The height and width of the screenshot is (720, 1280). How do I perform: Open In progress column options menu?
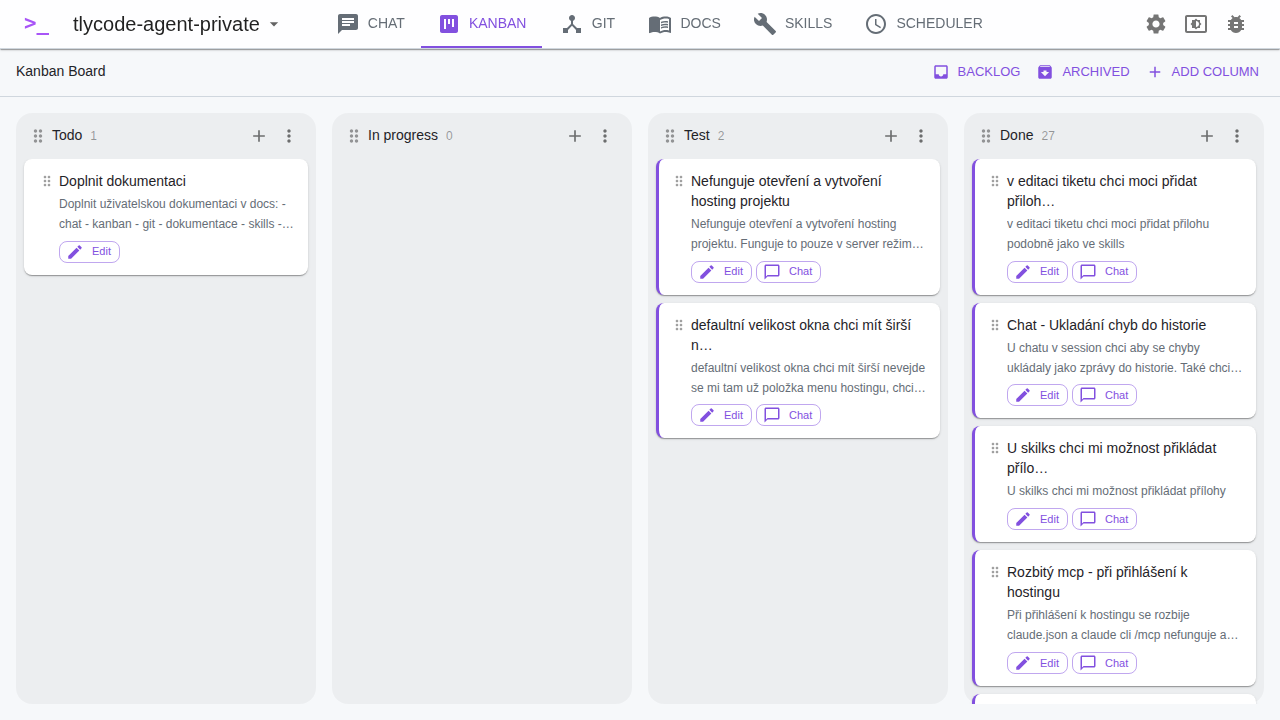coord(605,136)
